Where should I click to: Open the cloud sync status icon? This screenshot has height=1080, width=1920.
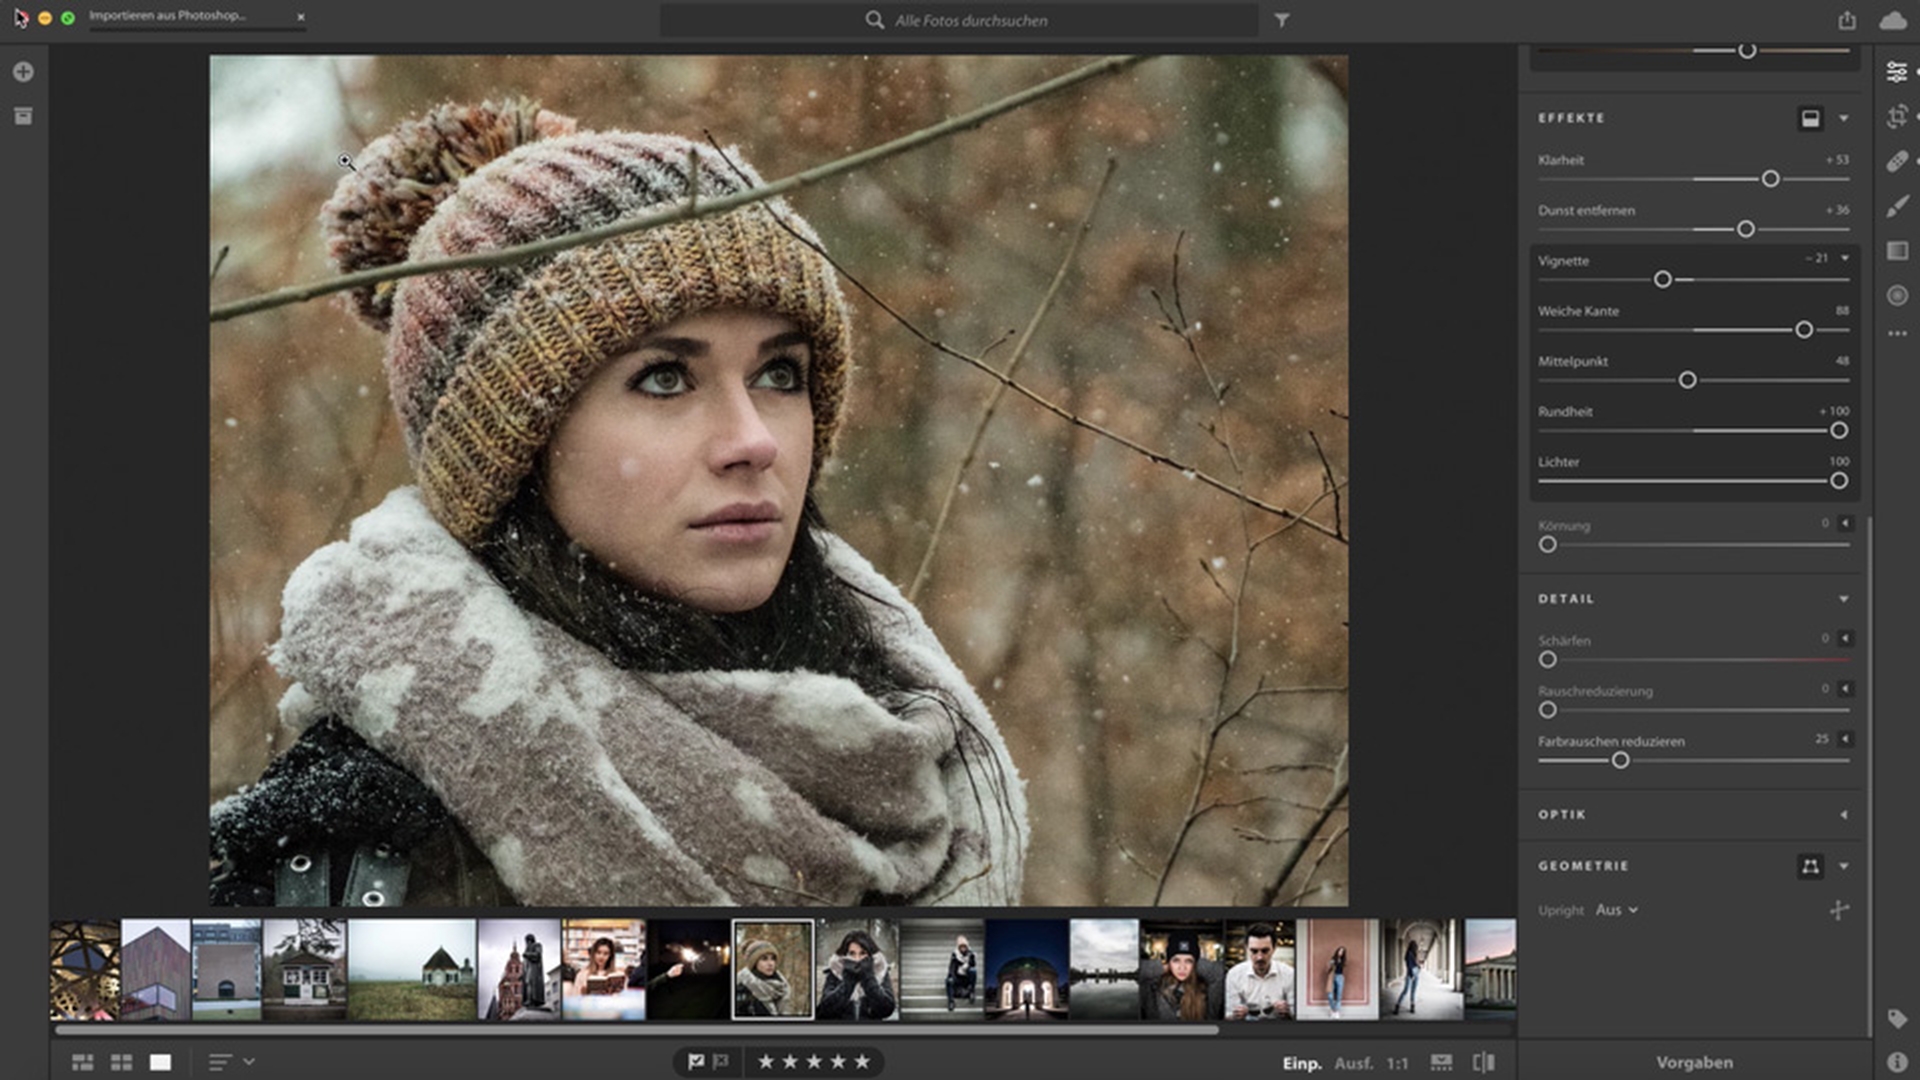coord(1892,21)
